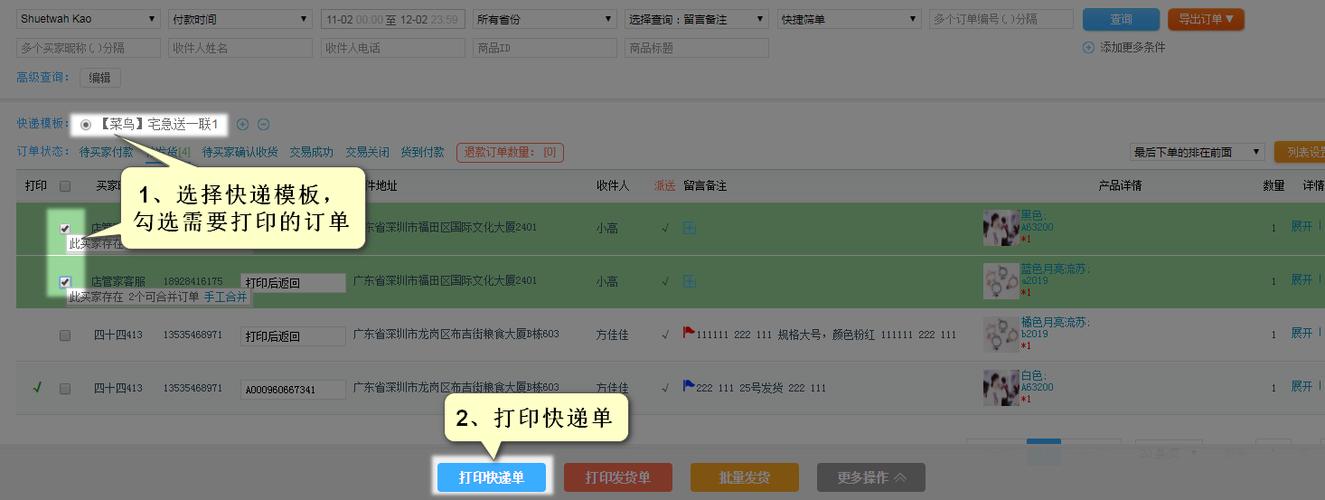Open the 蓝色月亮流苏 a2019 product link

[1054, 275]
